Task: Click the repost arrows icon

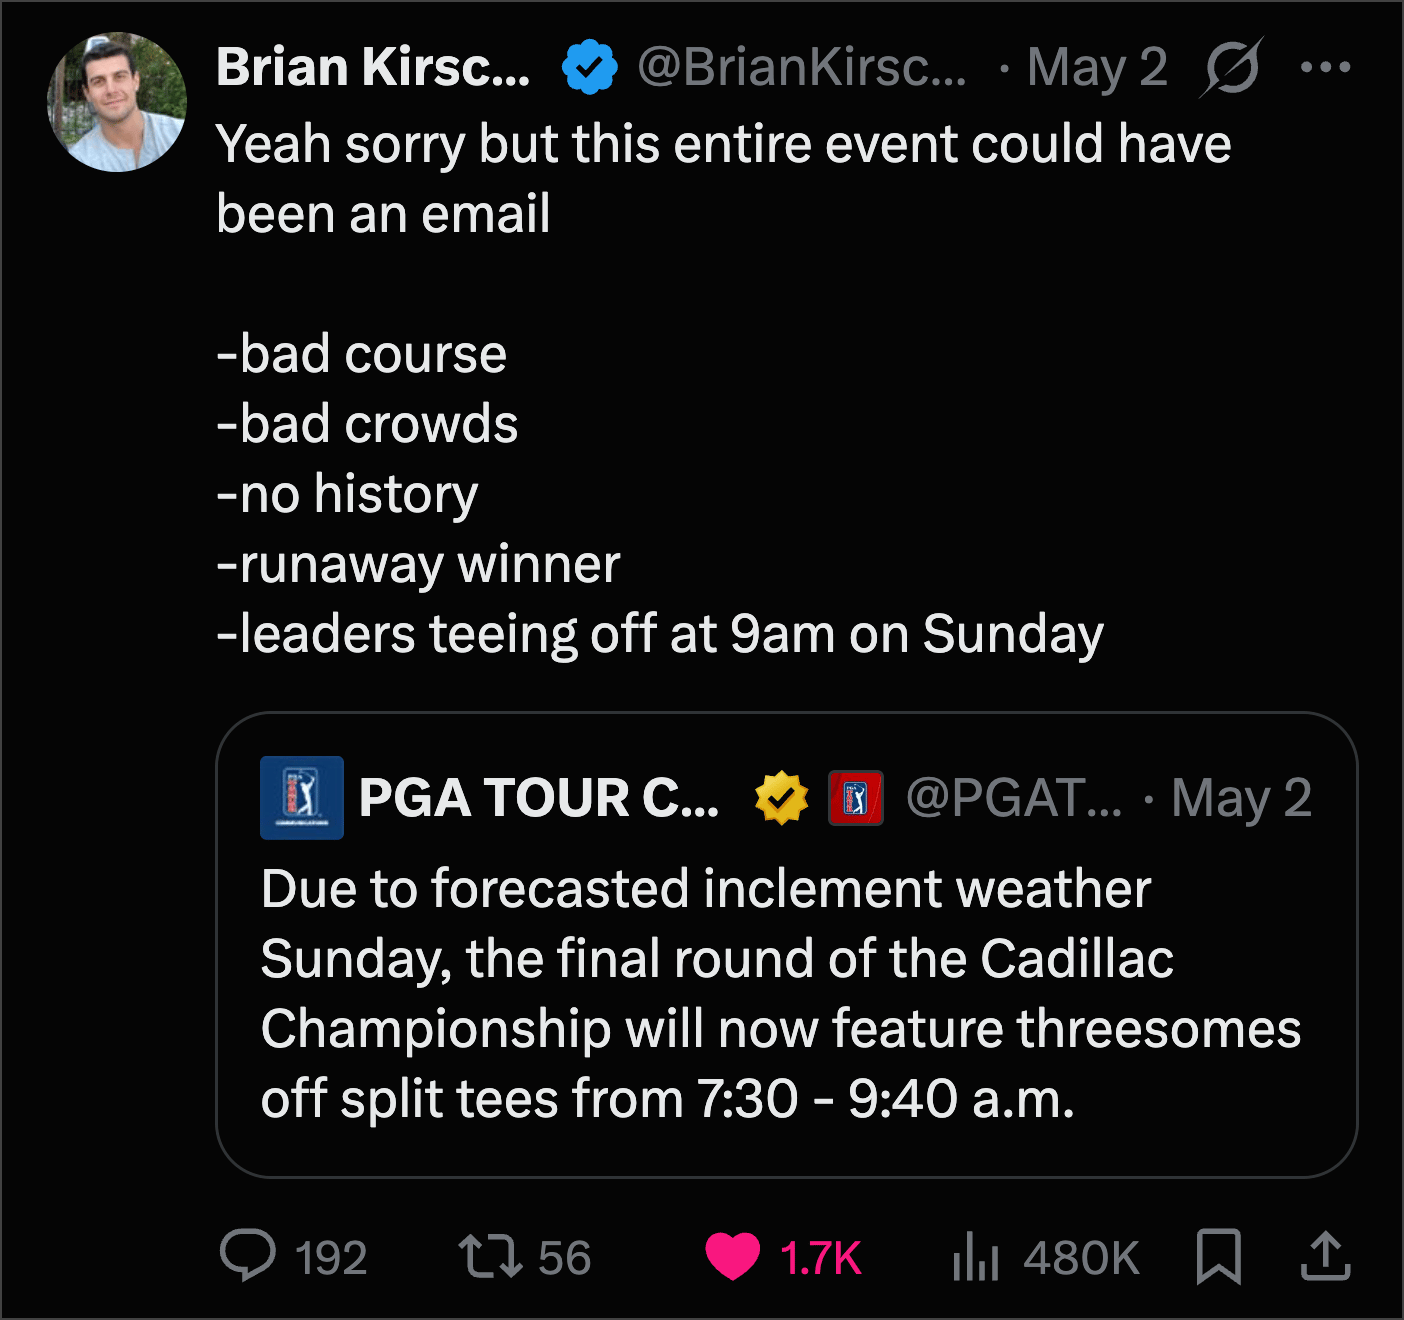Action: [x=490, y=1256]
